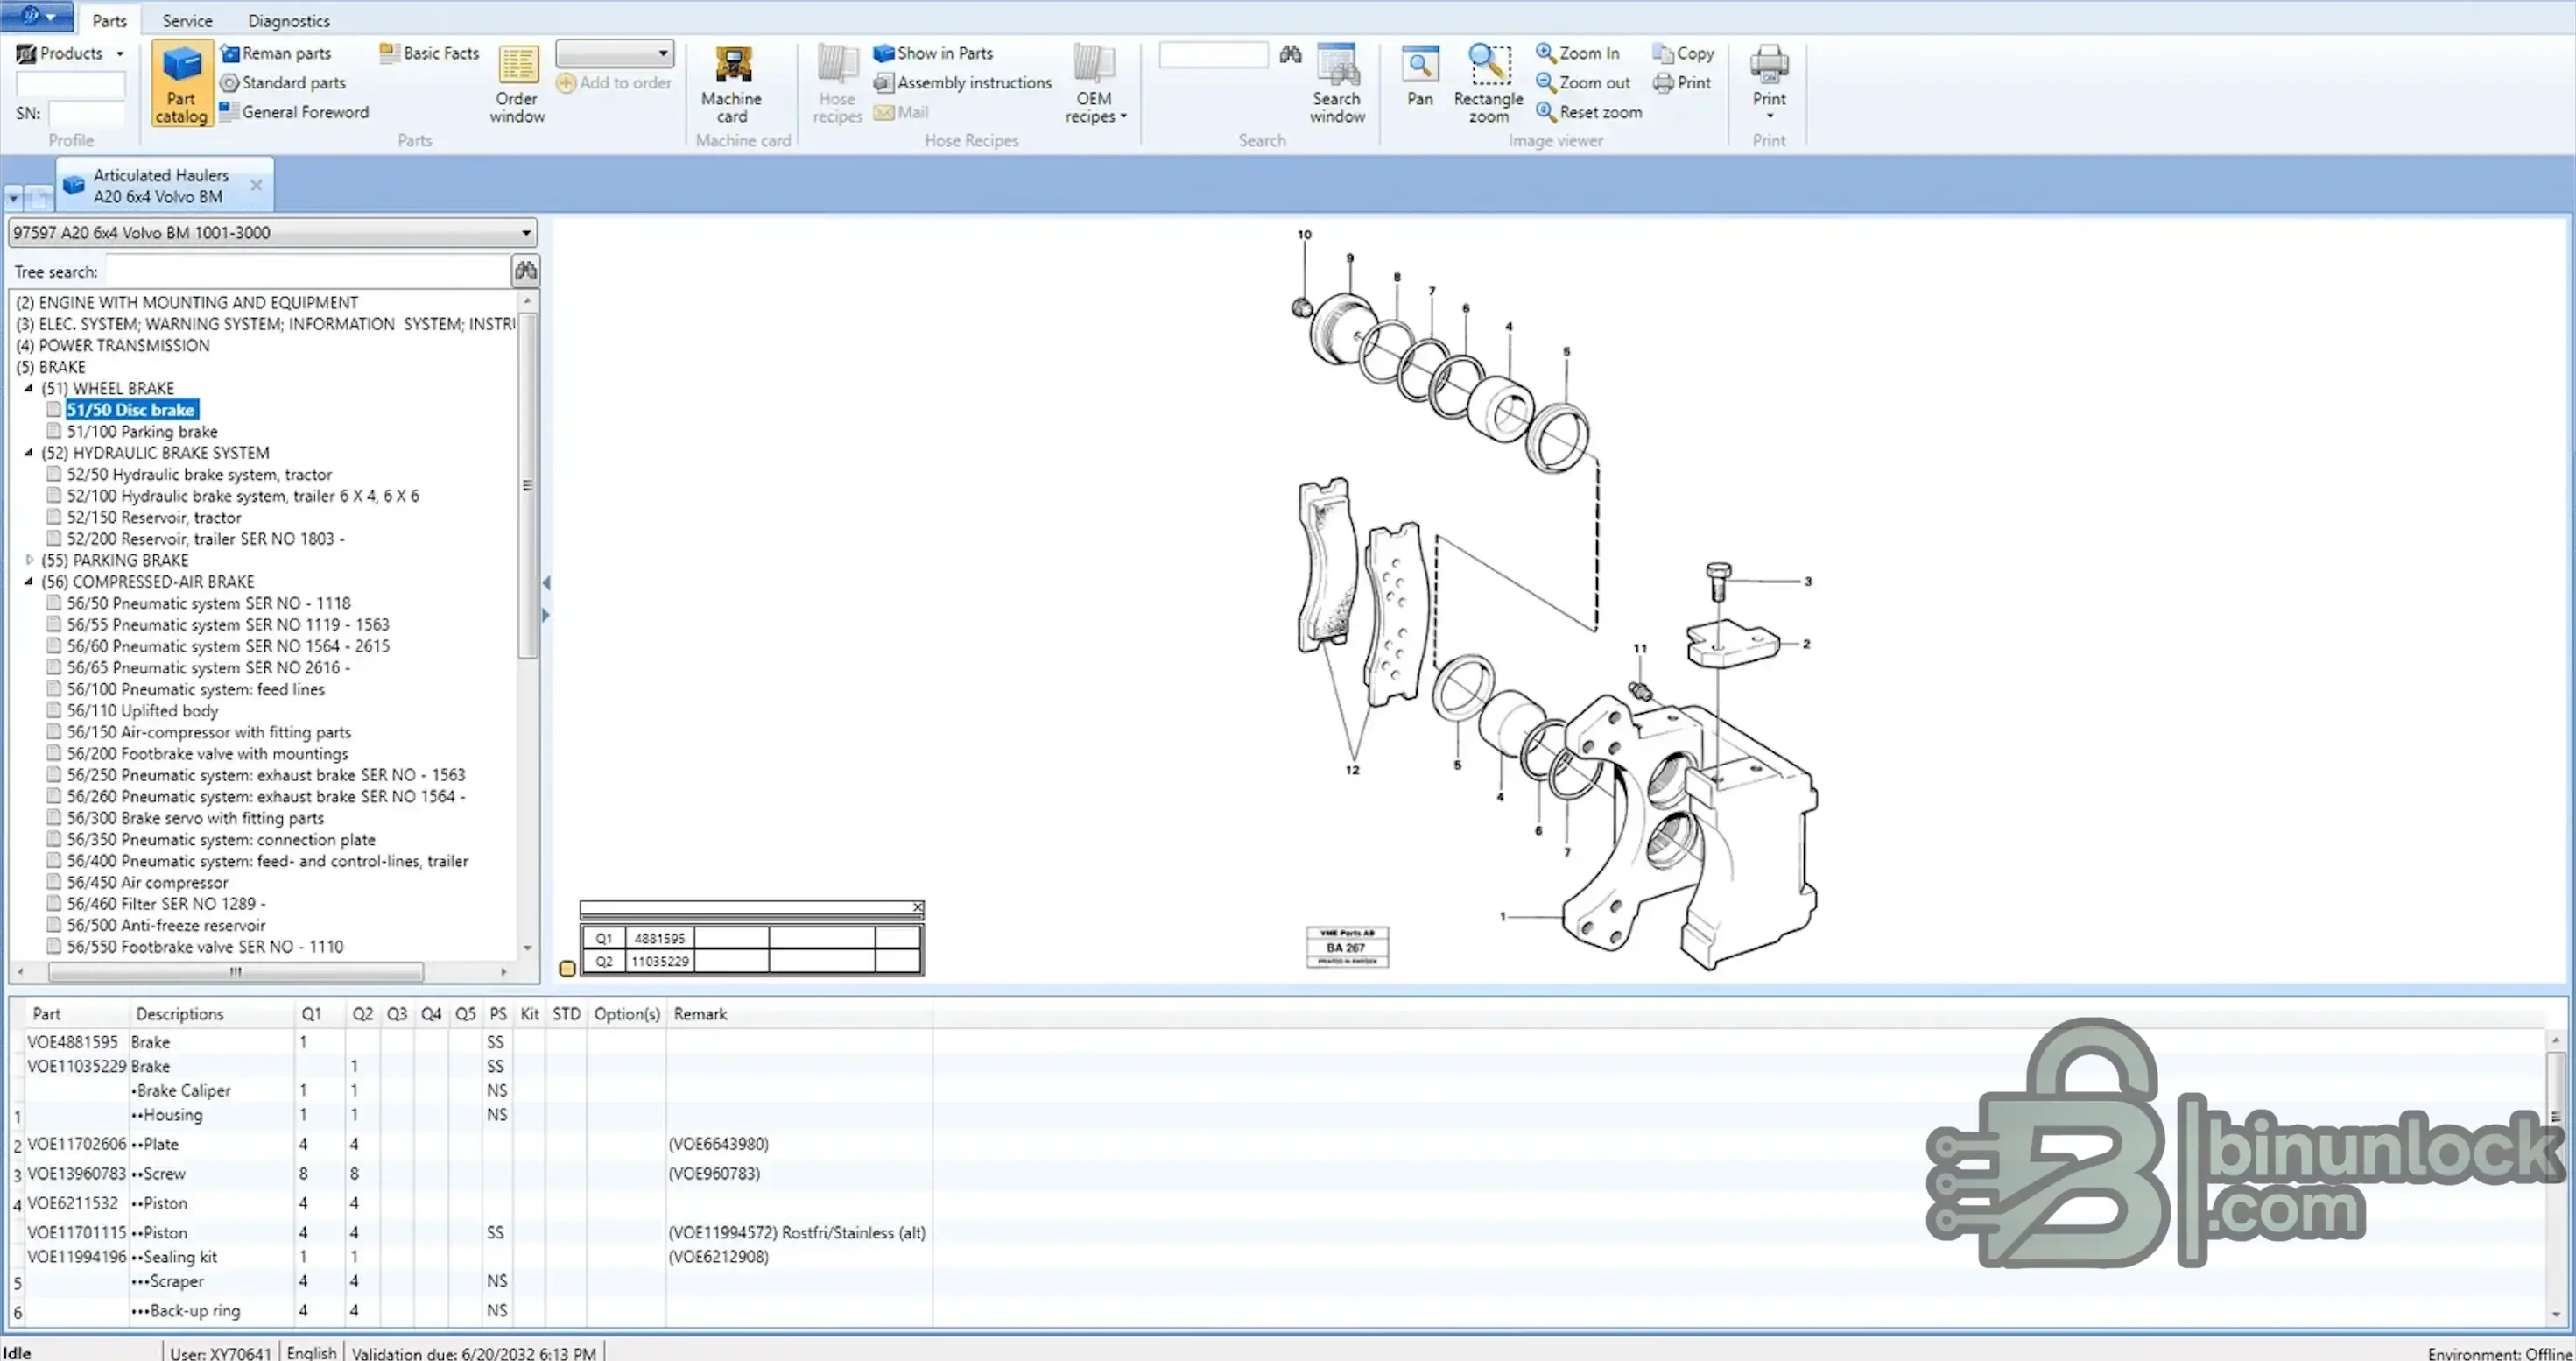Switch to the Parts ribbon tab

coord(109,20)
